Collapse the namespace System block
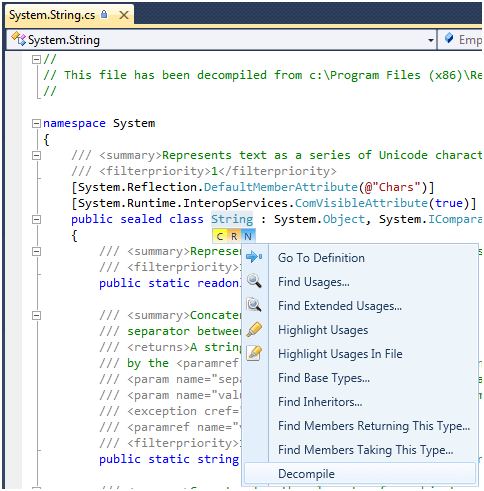The width and height of the screenshot is (484, 491). (36, 123)
